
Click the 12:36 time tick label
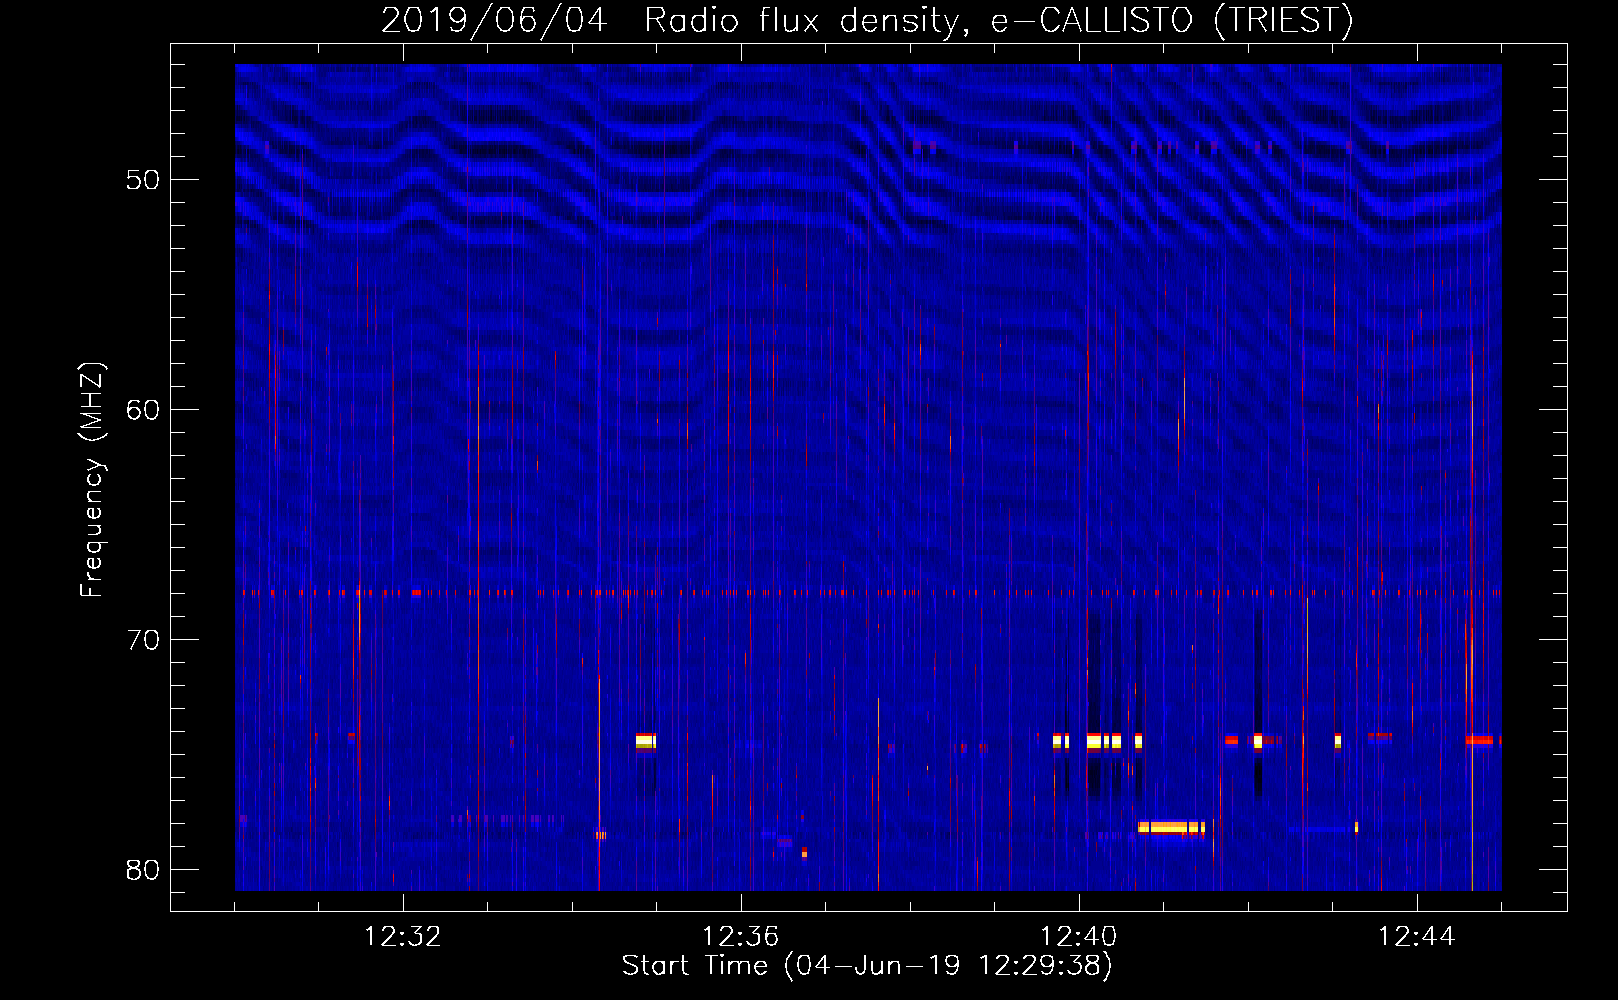741,937
